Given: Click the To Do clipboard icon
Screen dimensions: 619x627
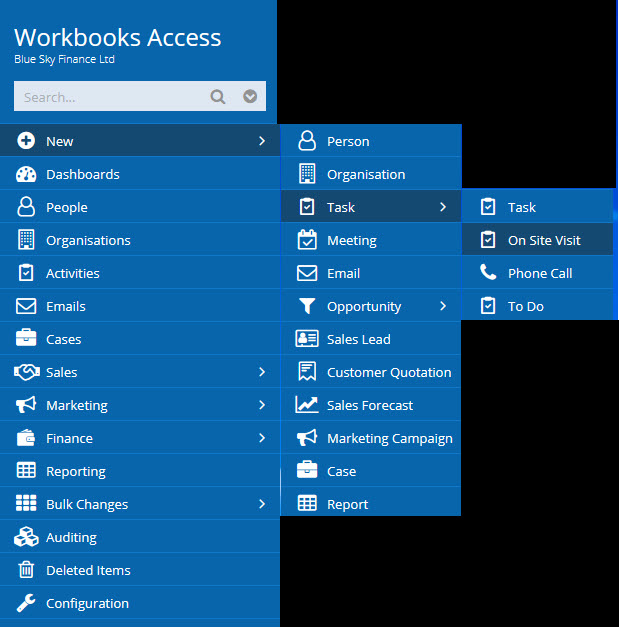Looking at the screenshot, I should (488, 306).
